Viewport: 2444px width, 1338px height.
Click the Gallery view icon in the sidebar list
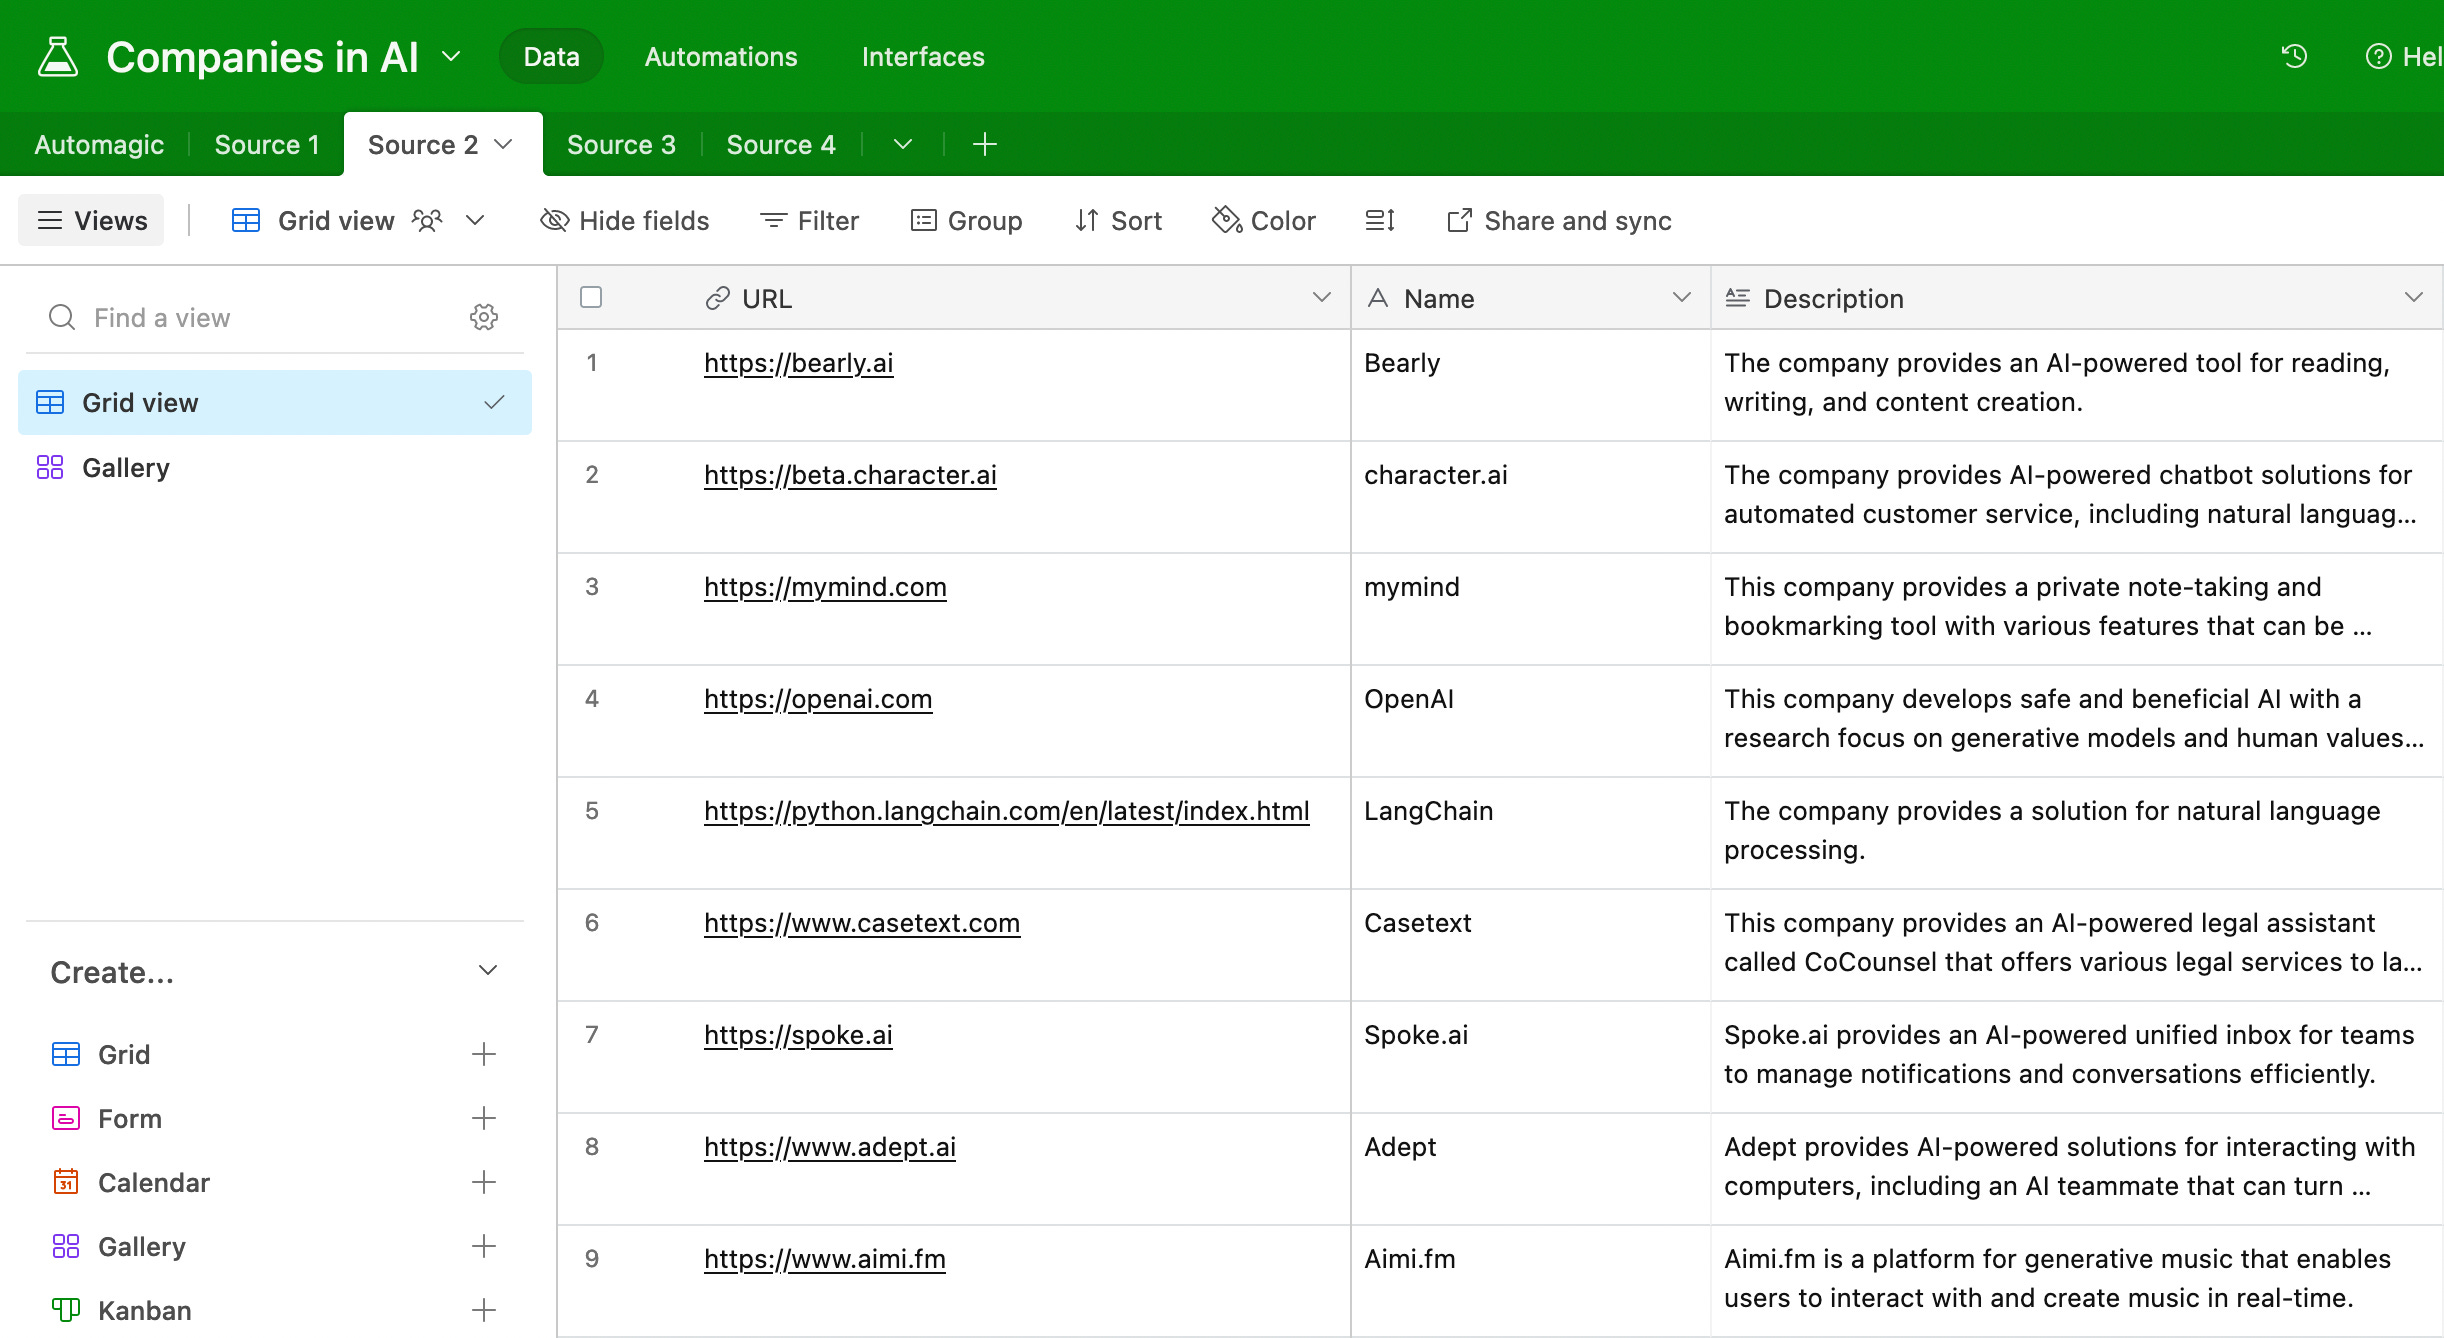[x=50, y=467]
